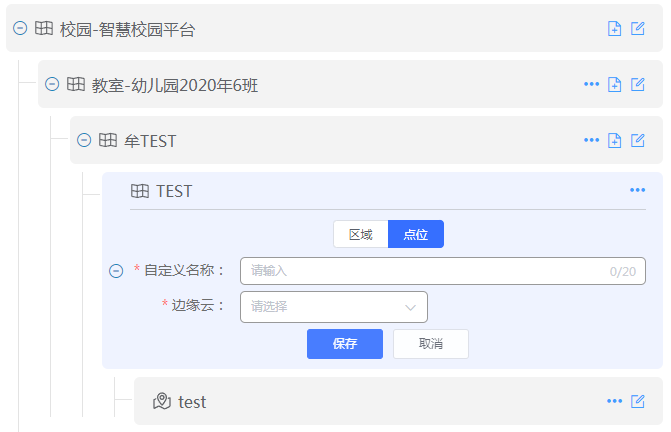Click add-child icon on 教室-幼儿园2020年6班 row
Viewport: 671px width, 432px height.
615,85
